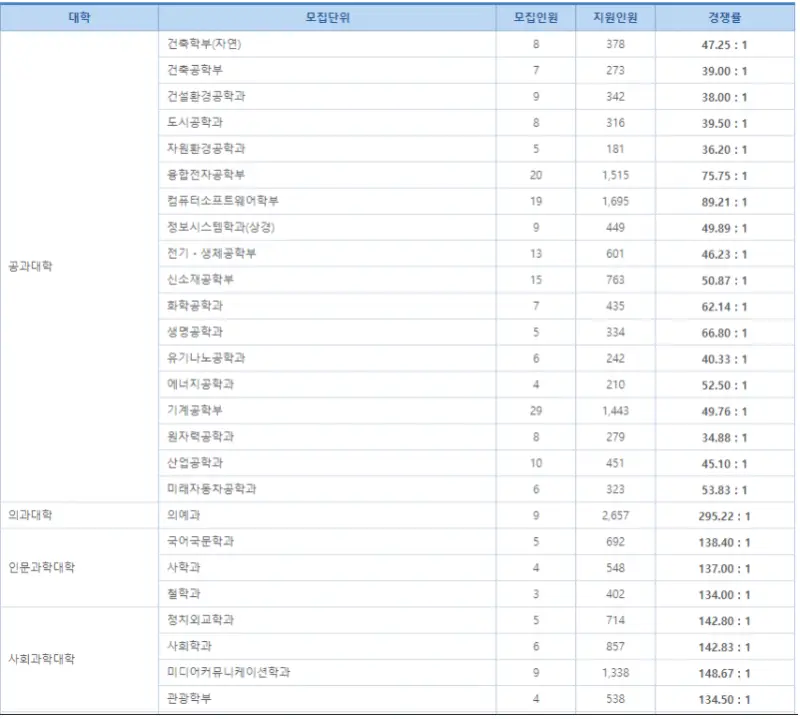Select the 134.50 : 1 competition ratio
This screenshot has height=719, width=800.
coord(724,700)
